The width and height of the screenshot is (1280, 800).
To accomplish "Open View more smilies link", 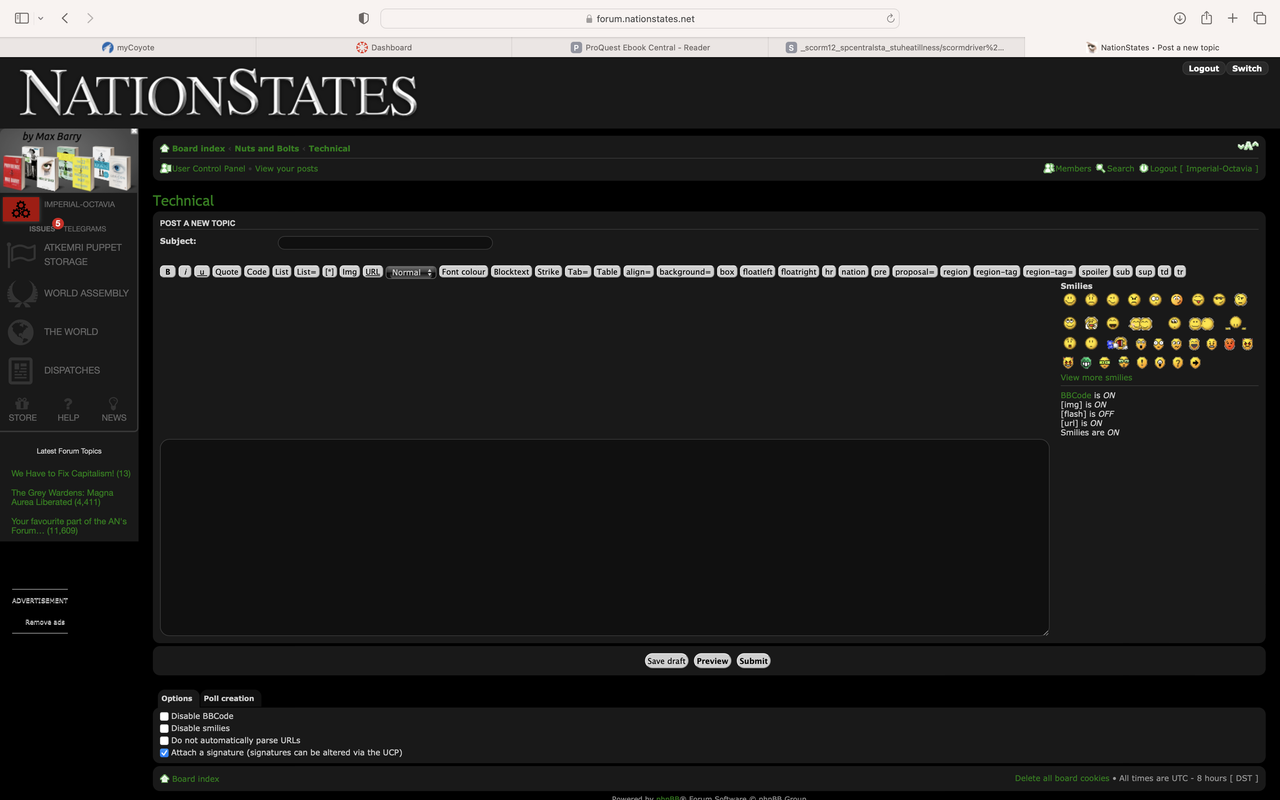I will click(1096, 377).
